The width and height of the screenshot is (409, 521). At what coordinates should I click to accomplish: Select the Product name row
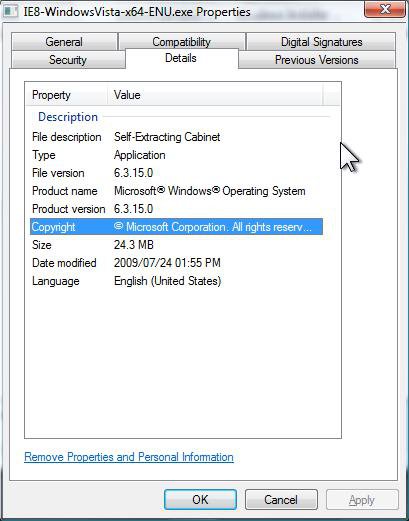pos(176,191)
